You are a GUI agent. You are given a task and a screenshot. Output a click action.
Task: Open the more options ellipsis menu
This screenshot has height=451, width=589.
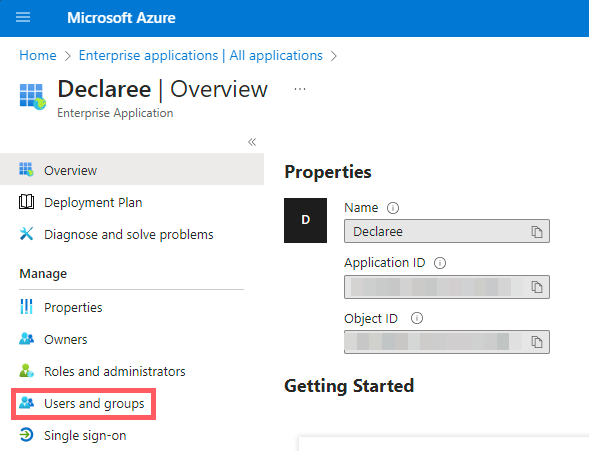click(300, 89)
